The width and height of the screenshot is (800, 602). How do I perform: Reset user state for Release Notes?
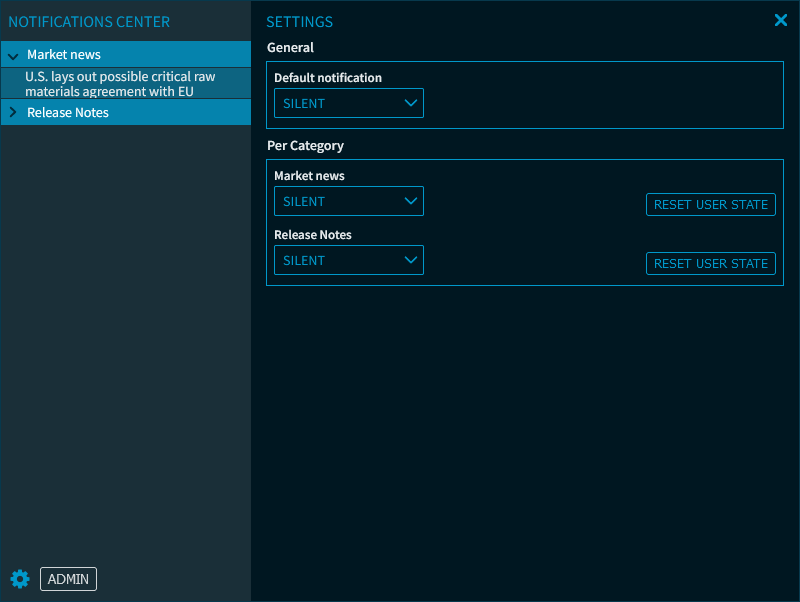tap(710, 264)
